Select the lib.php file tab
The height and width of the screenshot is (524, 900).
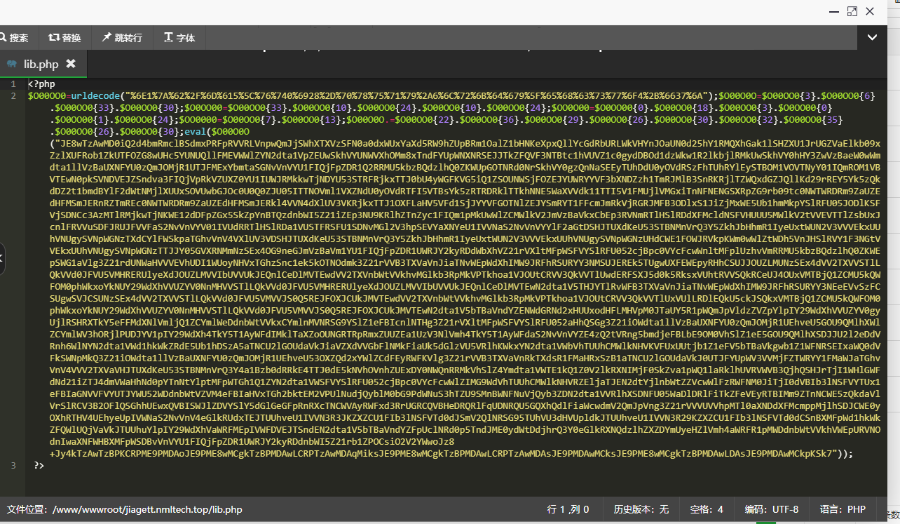tap(40, 64)
